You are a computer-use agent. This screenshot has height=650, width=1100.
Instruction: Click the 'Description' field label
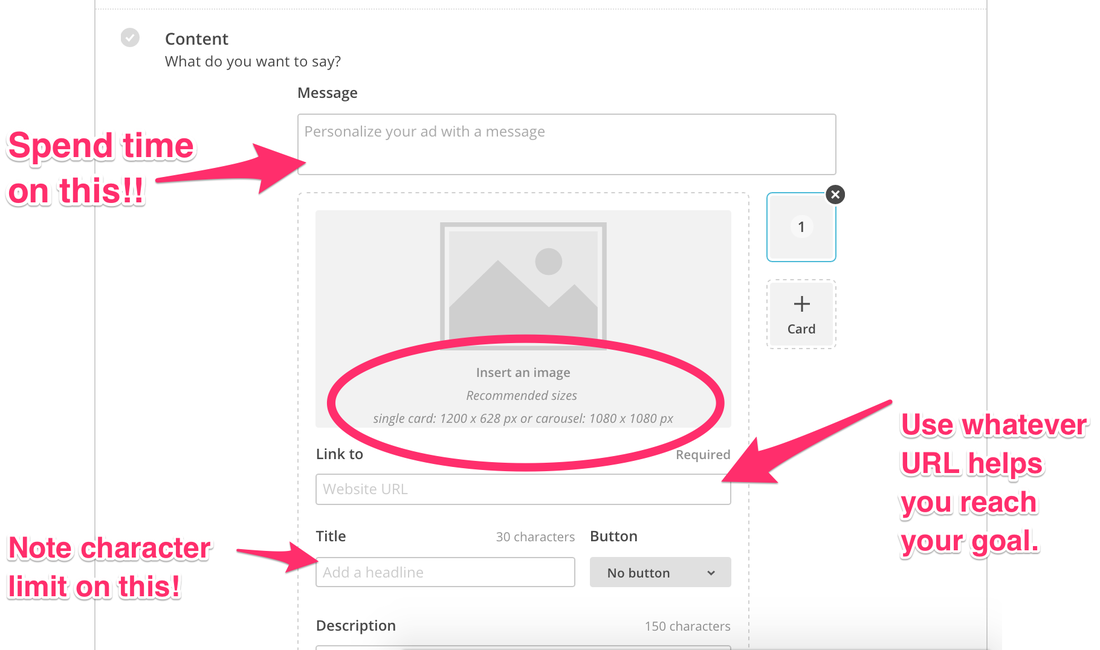pos(356,626)
